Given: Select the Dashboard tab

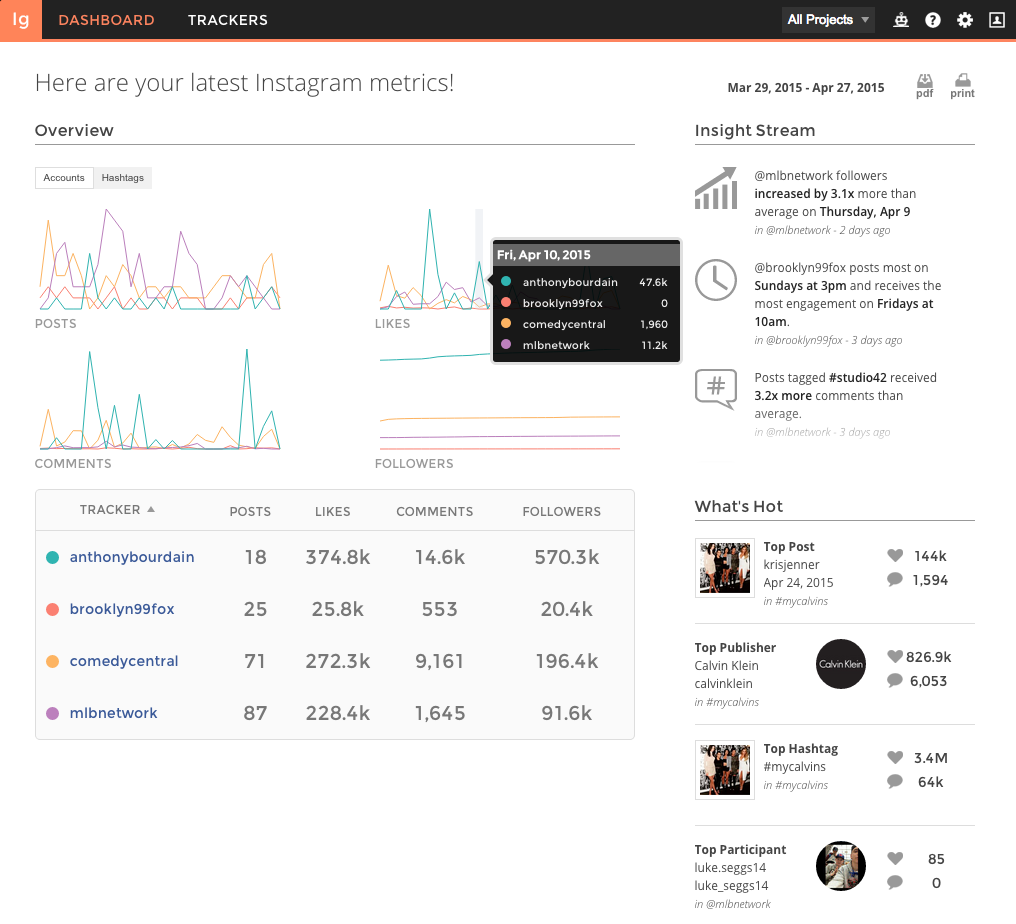Looking at the screenshot, I should [106, 20].
